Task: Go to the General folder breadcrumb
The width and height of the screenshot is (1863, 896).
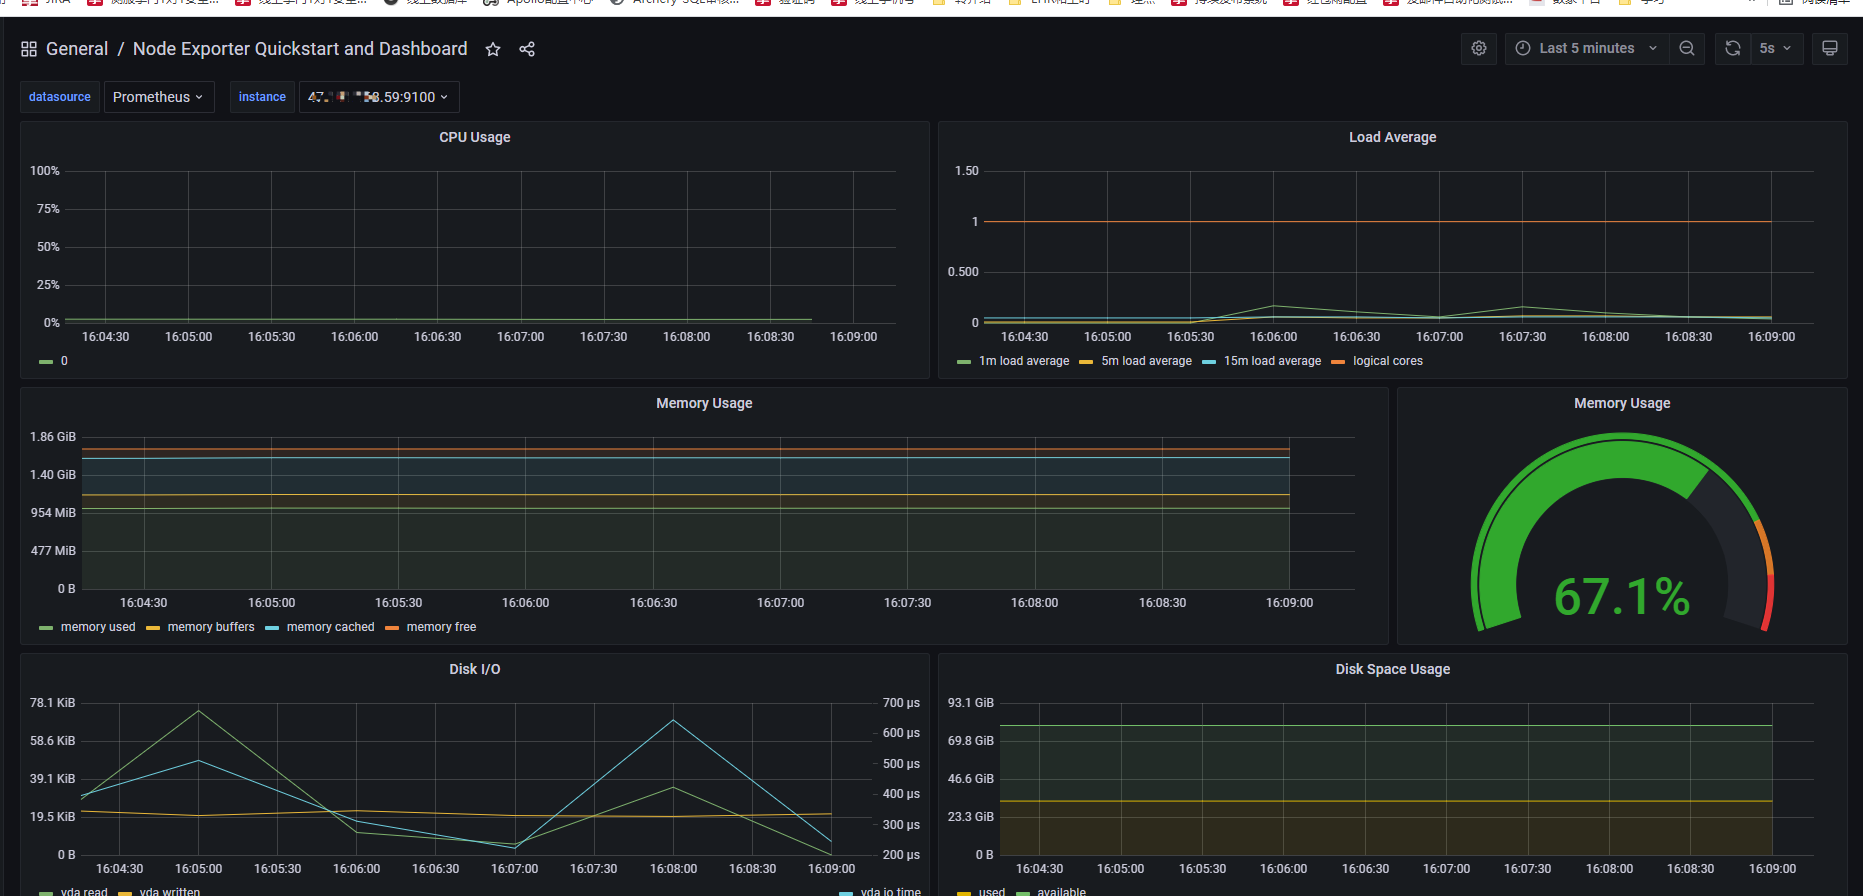Action: click(x=77, y=49)
